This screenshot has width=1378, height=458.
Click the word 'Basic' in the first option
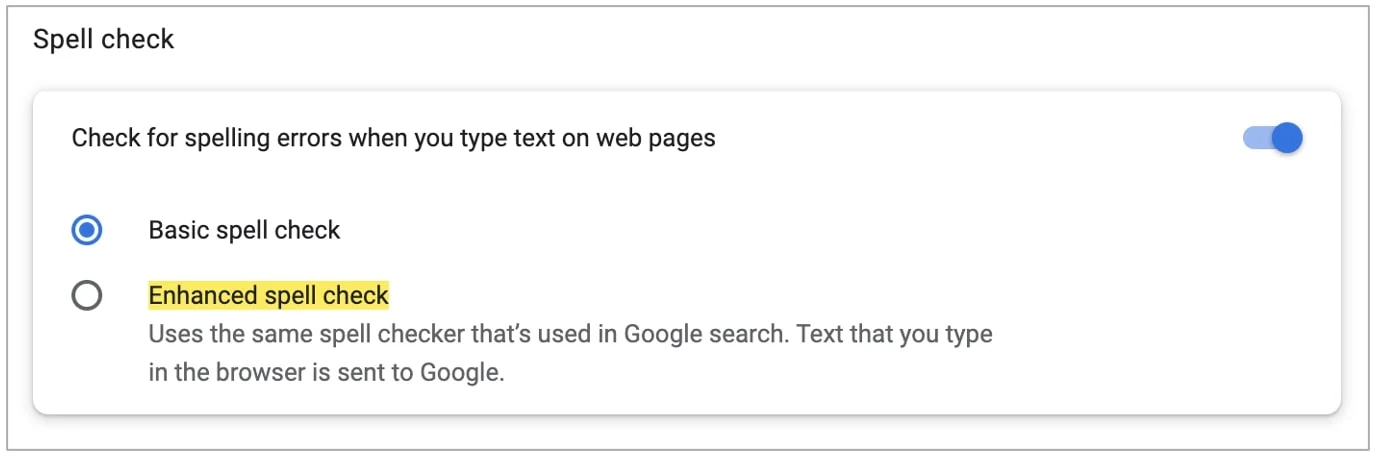(176, 230)
